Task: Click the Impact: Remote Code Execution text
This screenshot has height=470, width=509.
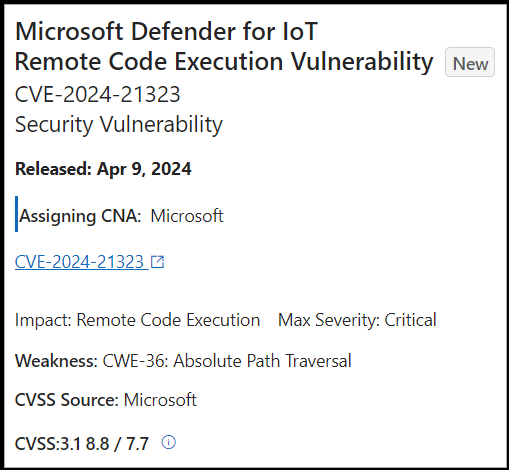Action: pos(137,320)
